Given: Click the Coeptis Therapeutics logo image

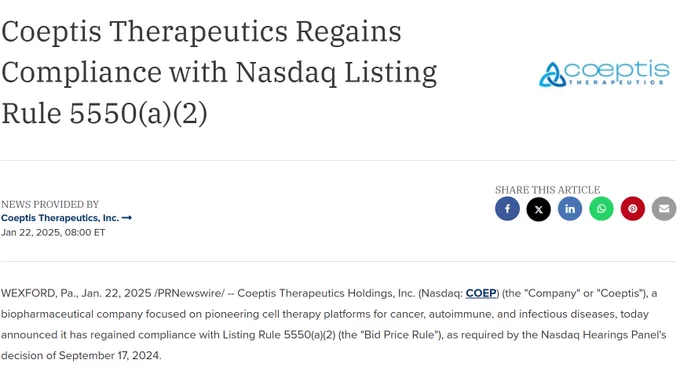Looking at the screenshot, I should (604, 74).
